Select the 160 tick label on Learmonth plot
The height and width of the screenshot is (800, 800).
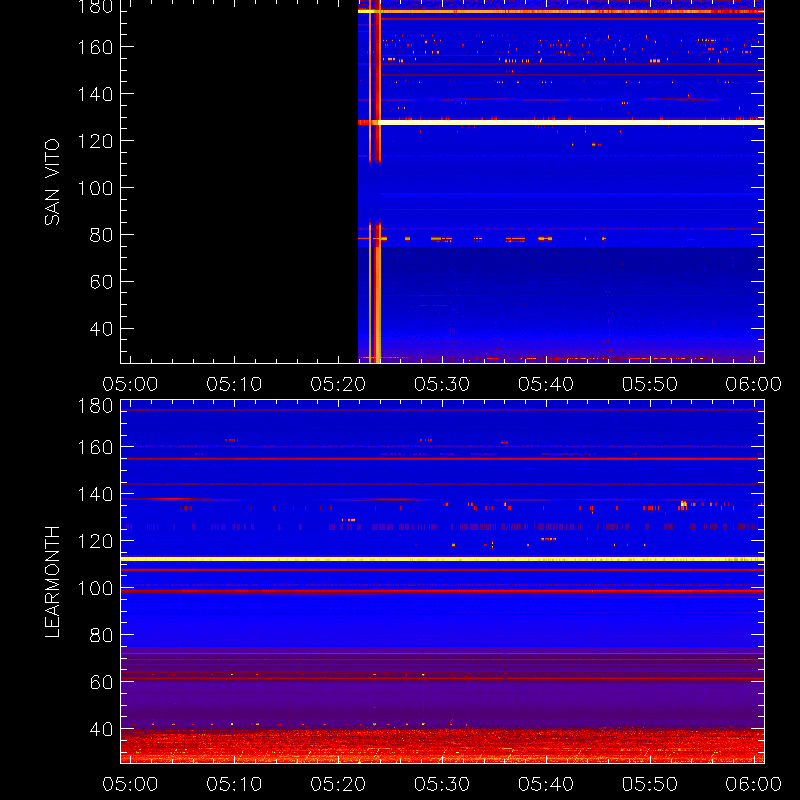(x=95, y=447)
